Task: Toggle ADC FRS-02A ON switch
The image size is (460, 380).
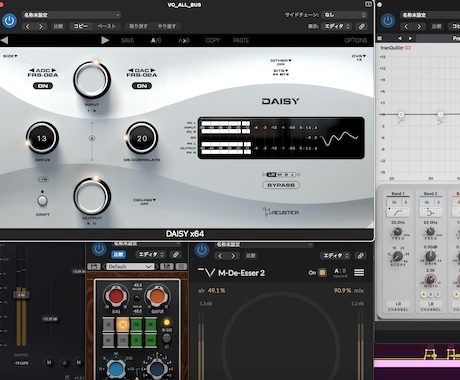Action: [x=43, y=86]
